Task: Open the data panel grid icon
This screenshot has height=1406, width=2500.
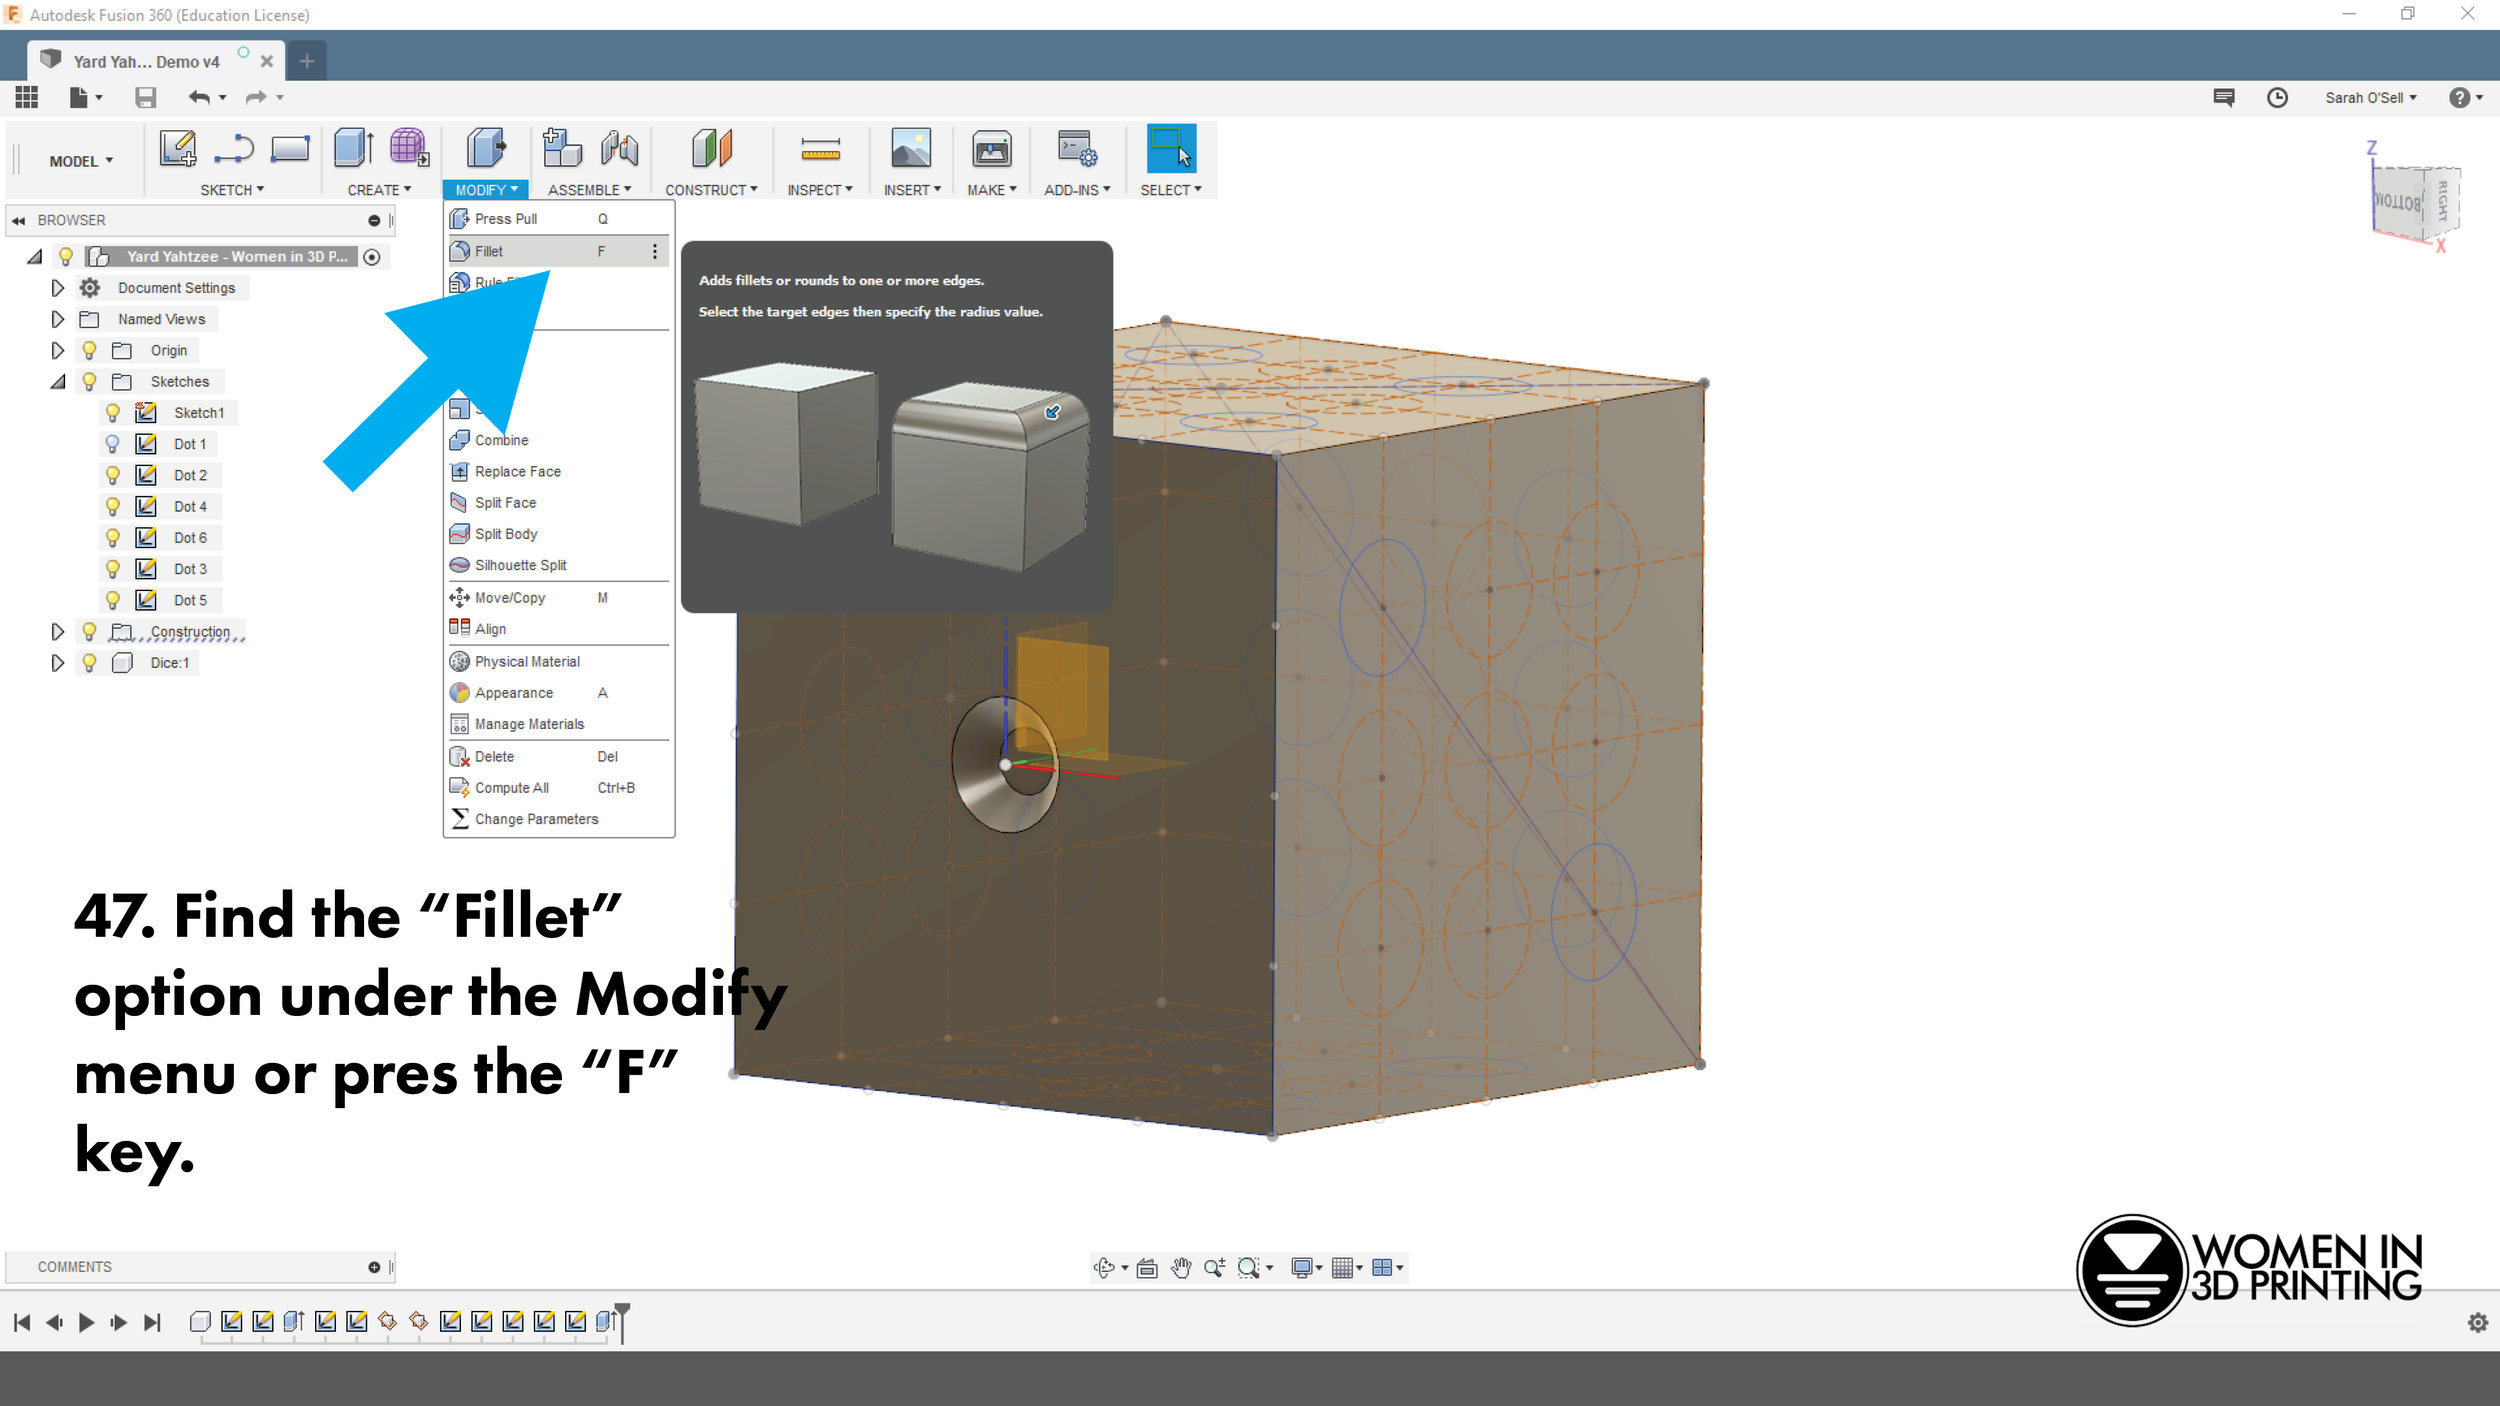Action: tap(27, 97)
